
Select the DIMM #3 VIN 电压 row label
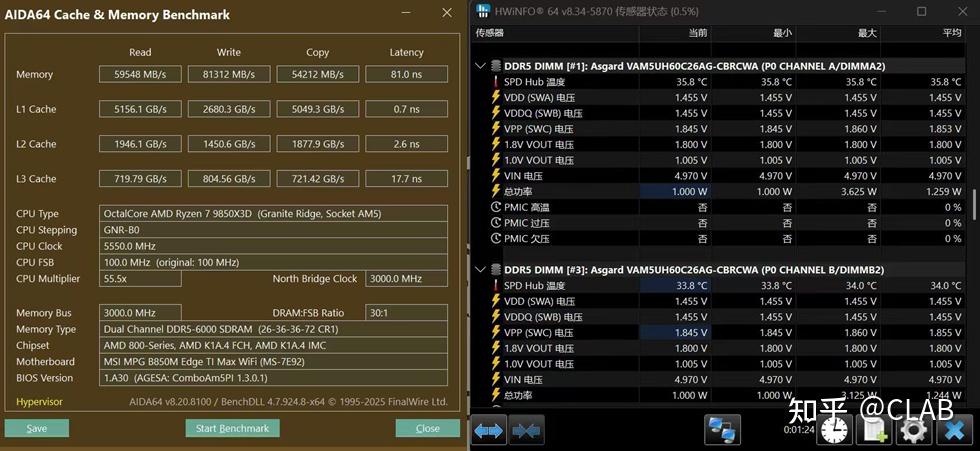click(x=523, y=380)
